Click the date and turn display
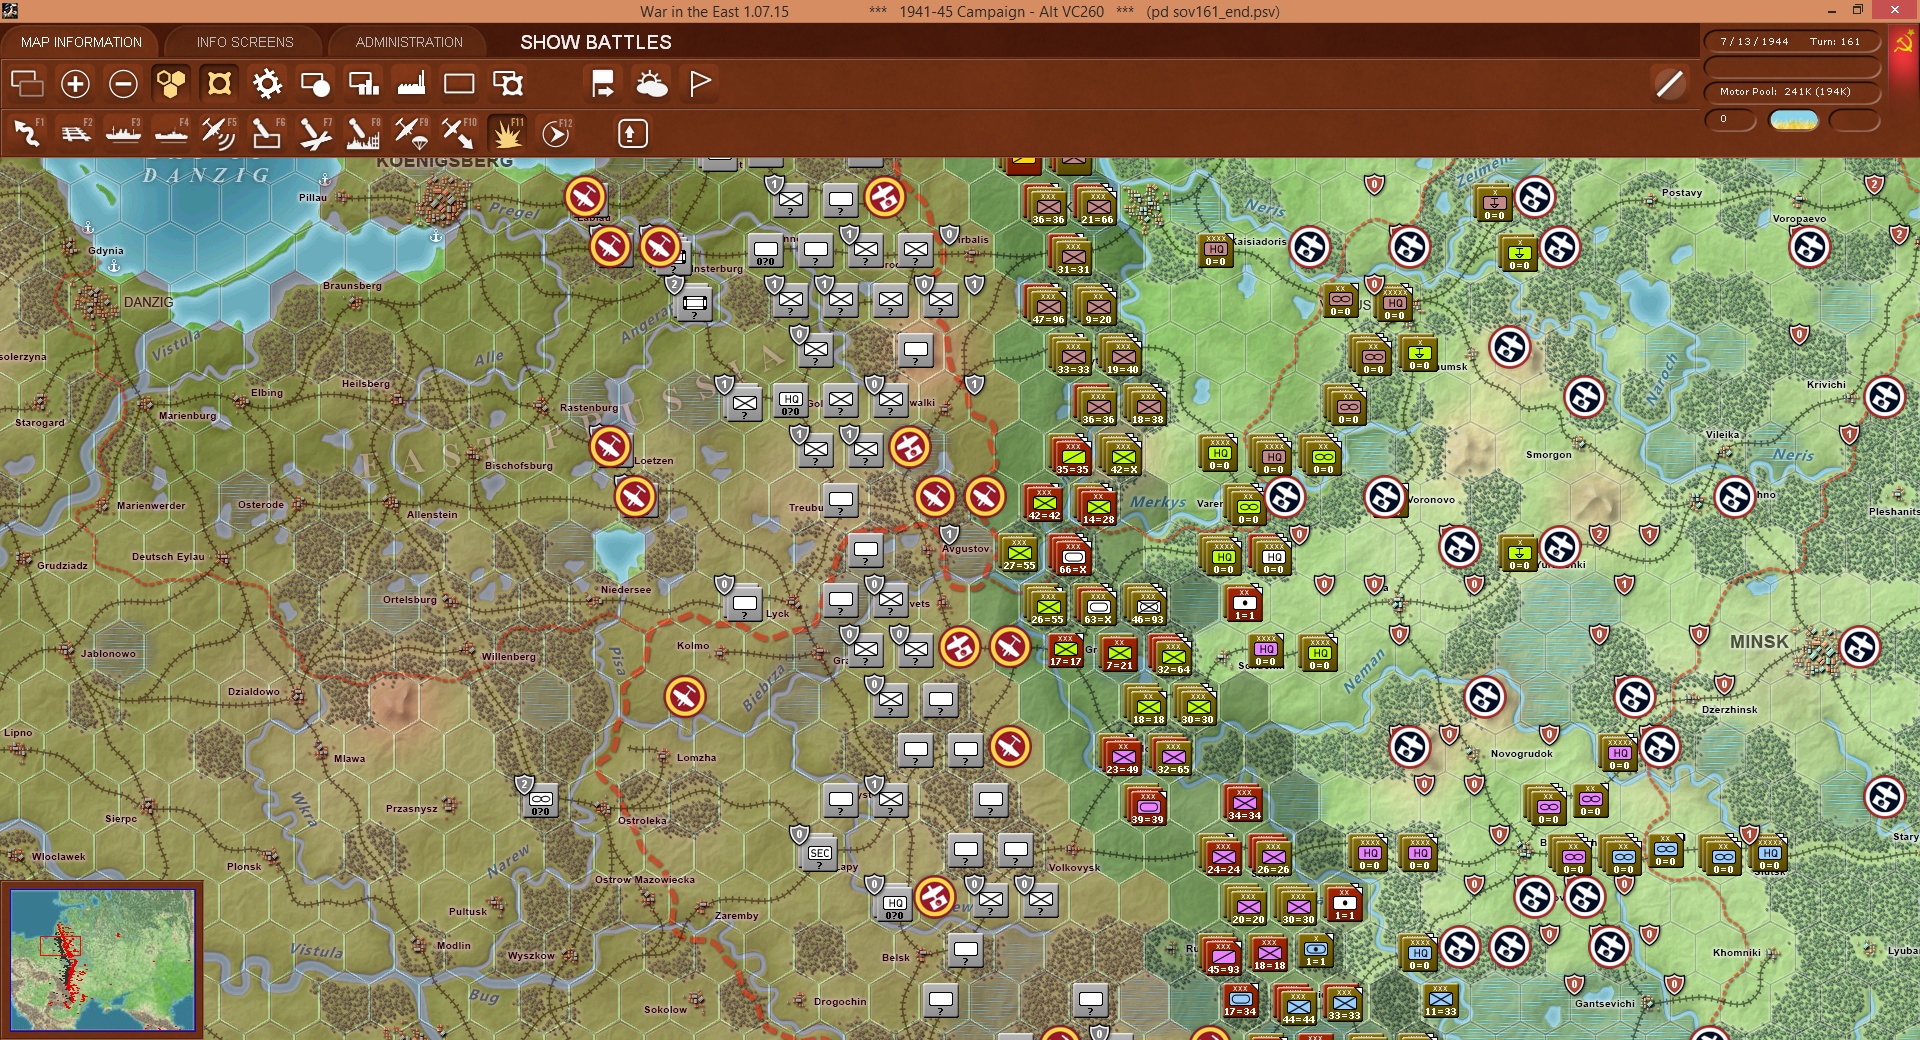The image size is (1920, 1040). click(x=1791, y=42)
